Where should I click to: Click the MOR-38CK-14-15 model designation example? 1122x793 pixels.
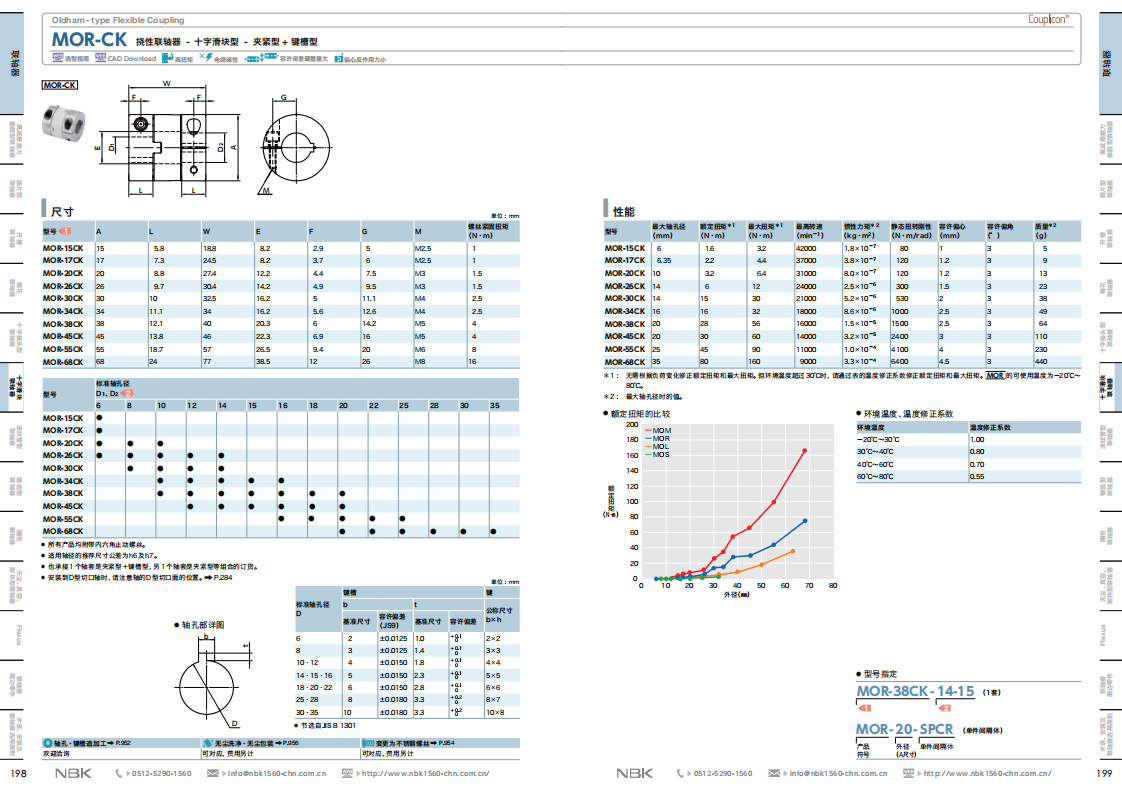pos(915,691)
